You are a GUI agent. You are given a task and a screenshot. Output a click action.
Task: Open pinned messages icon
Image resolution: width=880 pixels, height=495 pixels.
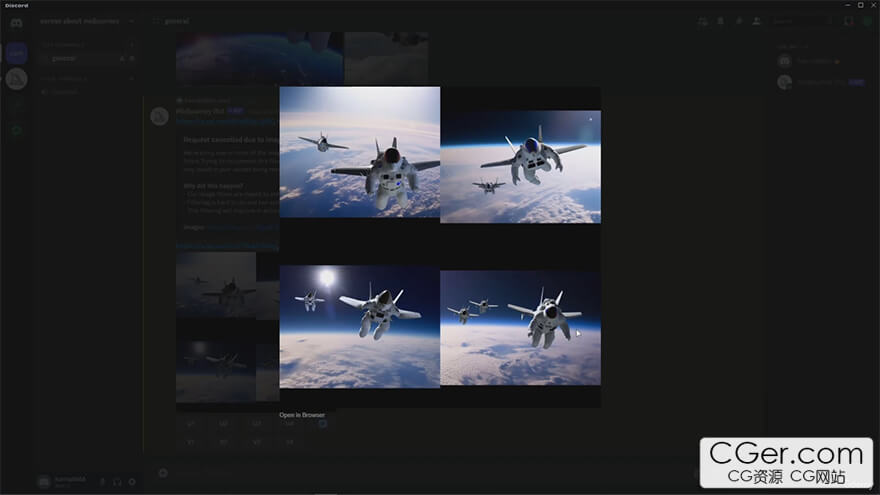click(x=738, y=21)
